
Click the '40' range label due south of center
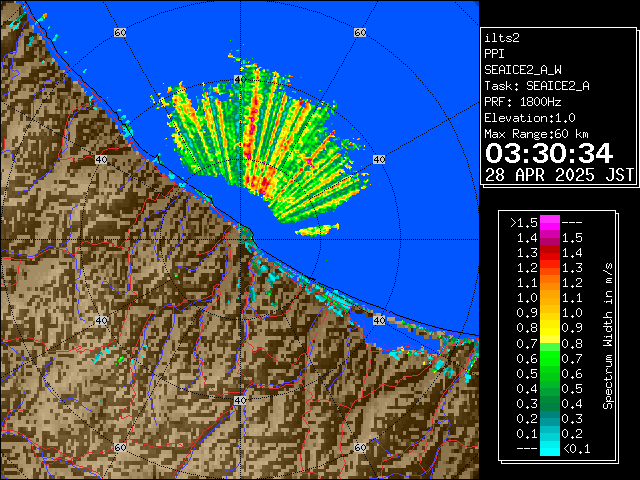point(240,400)
